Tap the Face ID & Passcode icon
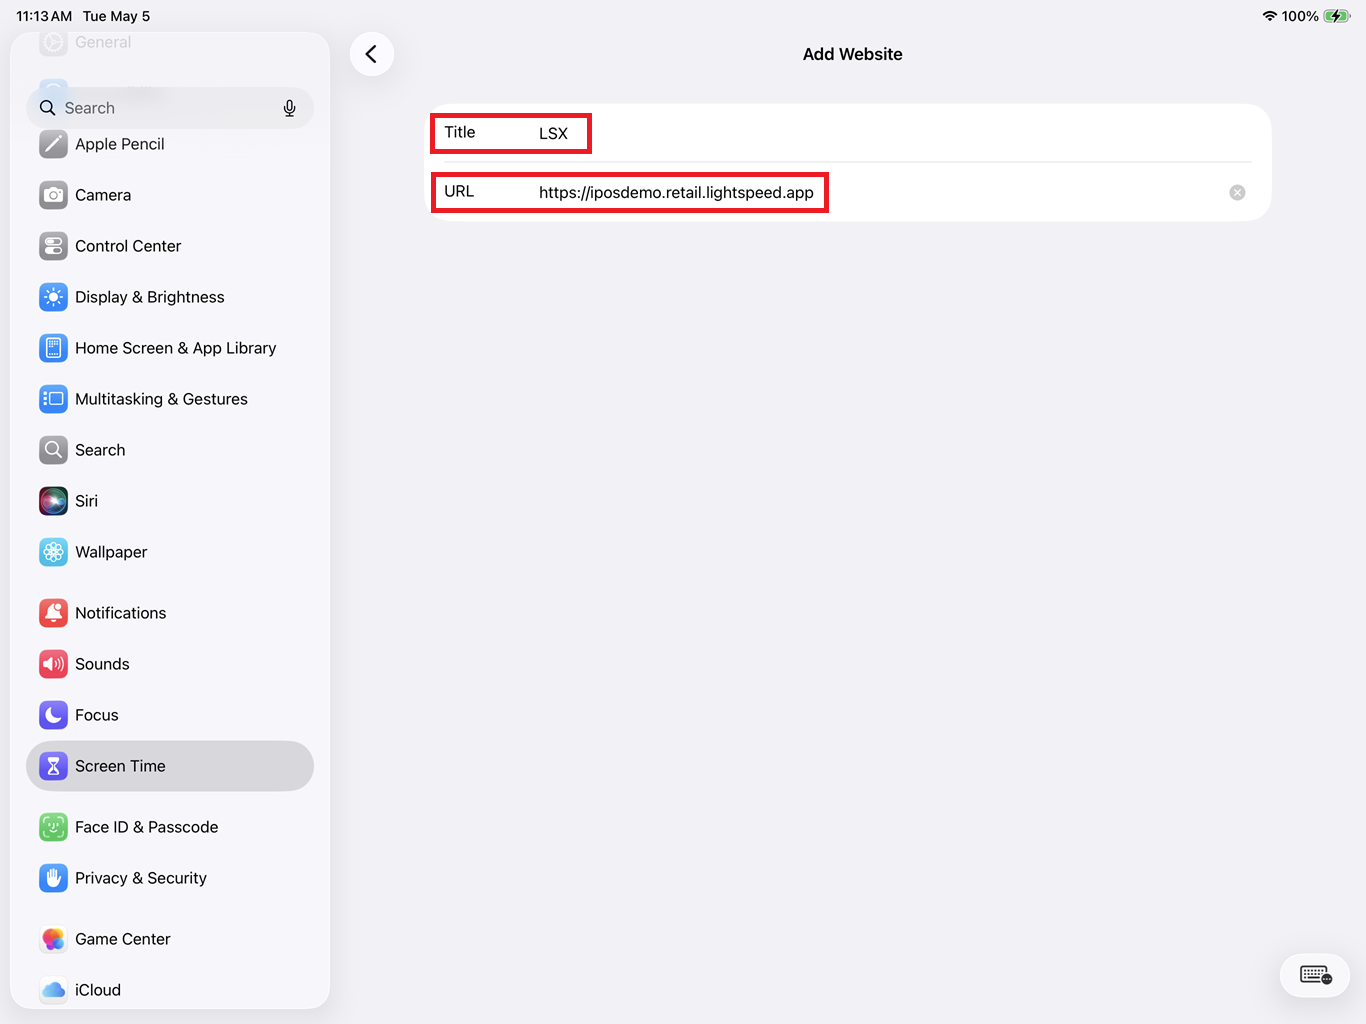The width and height of the screenshot is (1366, 1024). (x=54, y=827)
